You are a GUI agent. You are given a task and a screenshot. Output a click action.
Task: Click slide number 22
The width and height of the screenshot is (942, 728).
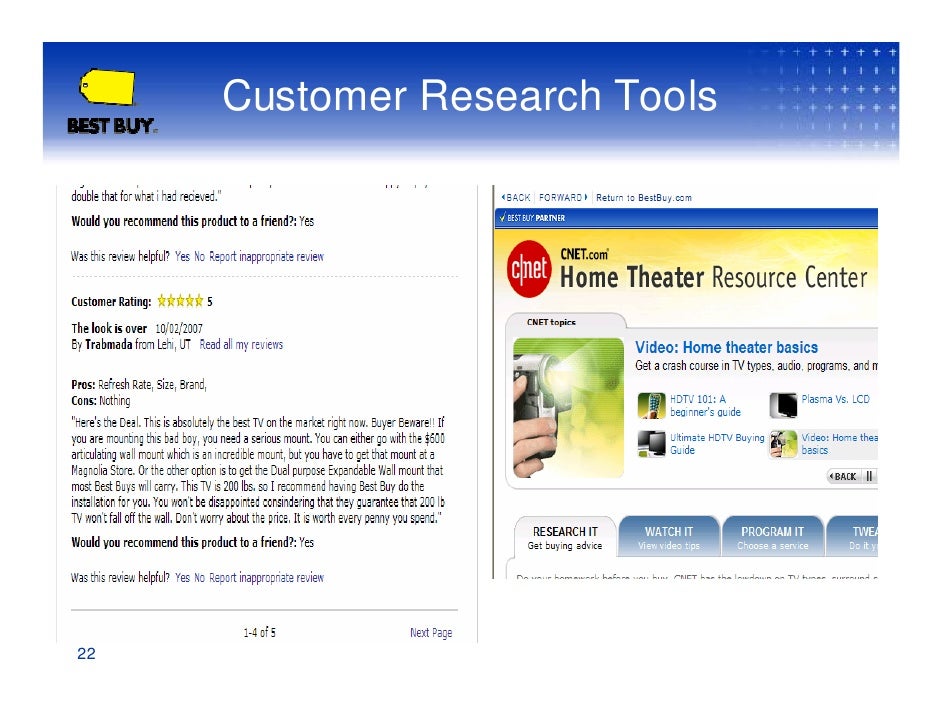[x=86, y=654]
